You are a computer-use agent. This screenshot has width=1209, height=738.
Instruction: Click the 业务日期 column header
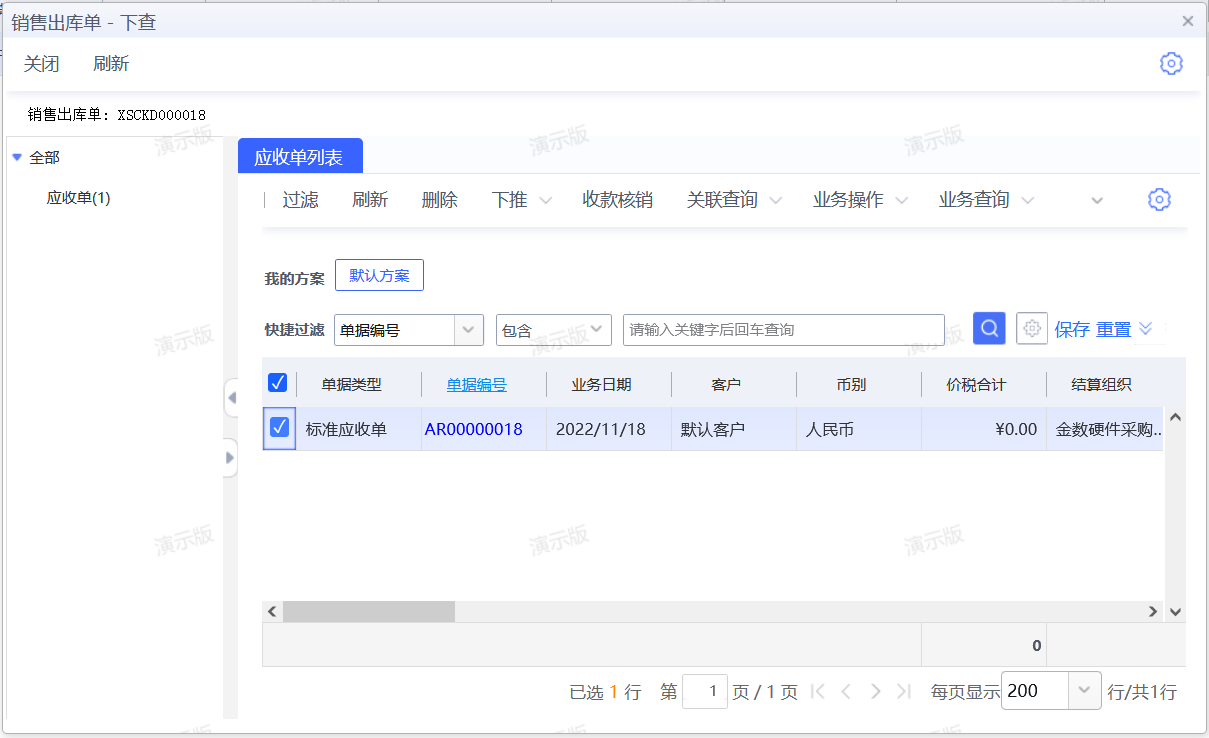click(x=601, y=384)
